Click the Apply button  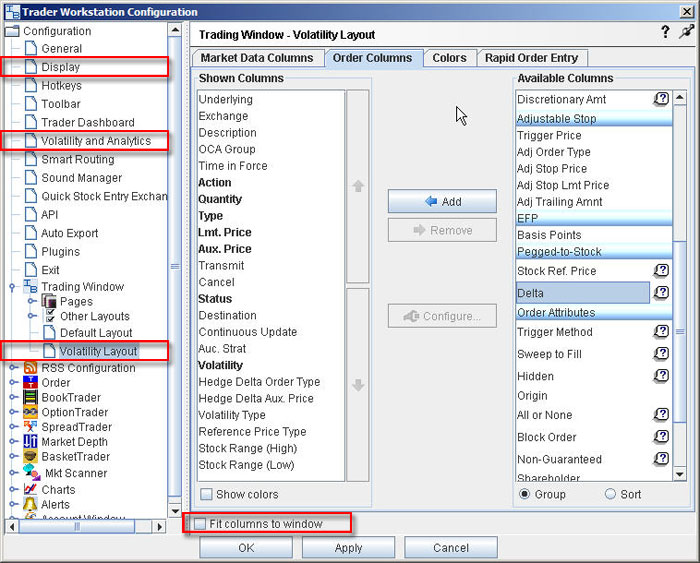pyautogui.click(x=348, y=547)
